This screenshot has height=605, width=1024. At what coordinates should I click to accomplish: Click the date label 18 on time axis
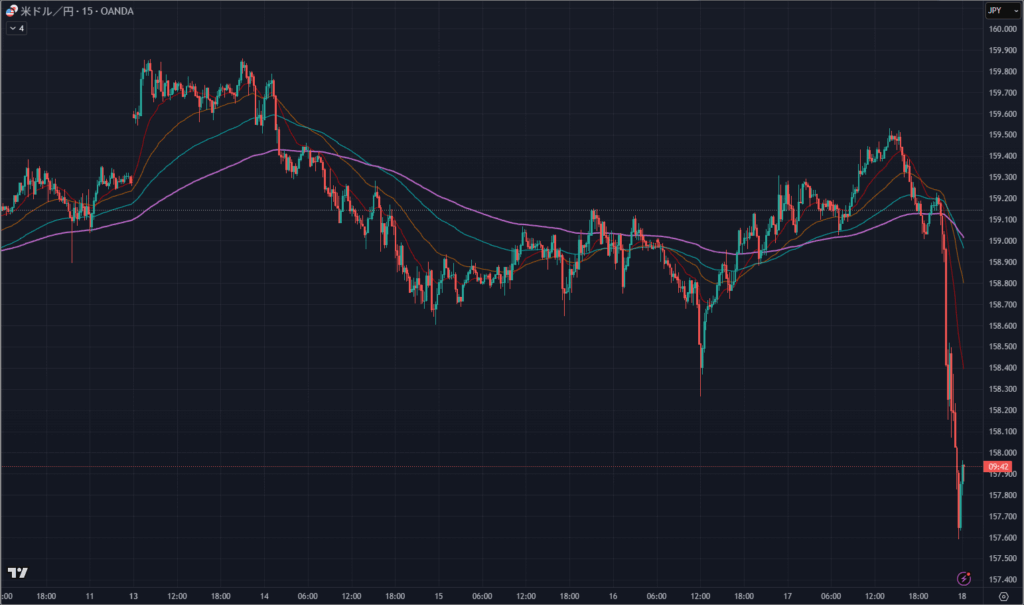click(961, 597)
